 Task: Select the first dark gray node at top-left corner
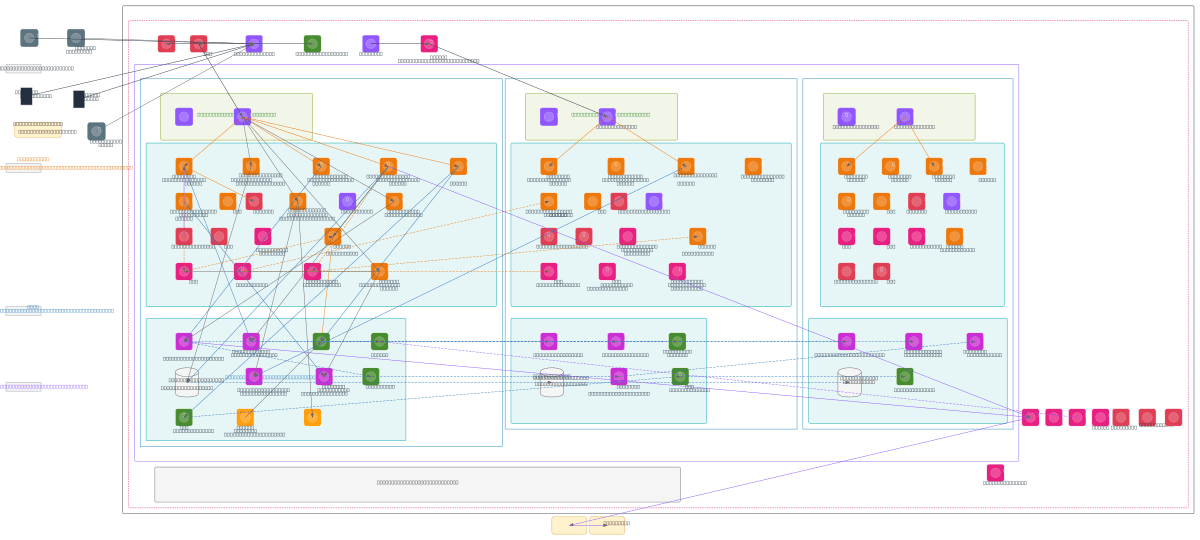(29, 38)
